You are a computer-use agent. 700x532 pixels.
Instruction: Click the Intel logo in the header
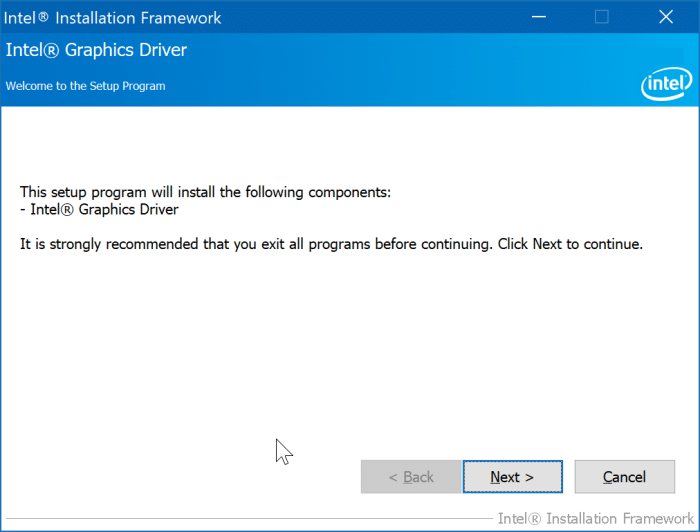pos(667,83)
